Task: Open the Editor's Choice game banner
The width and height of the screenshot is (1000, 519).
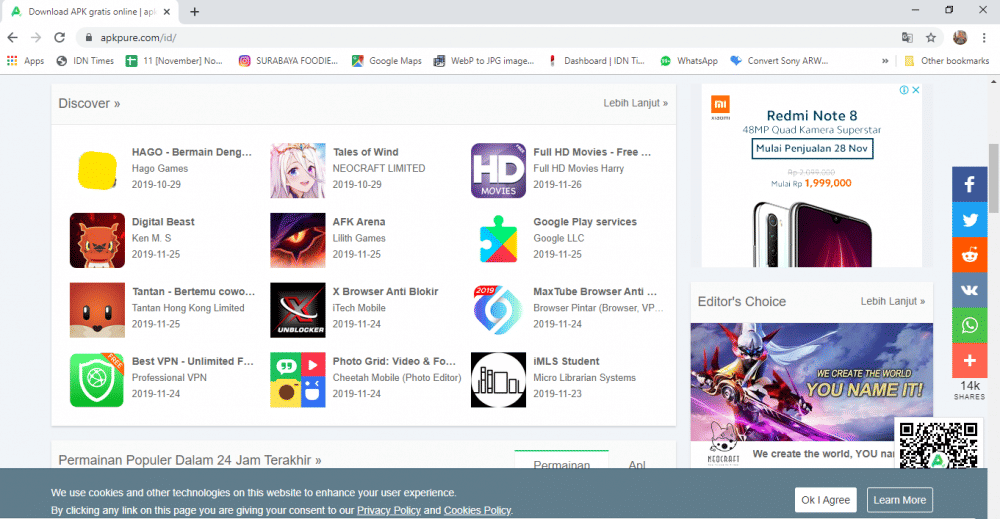Action: (811, 380)
